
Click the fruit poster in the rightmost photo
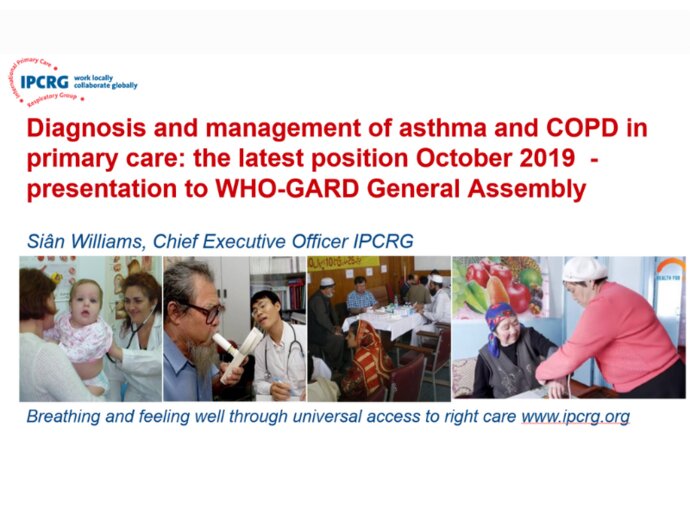[501, 286]
